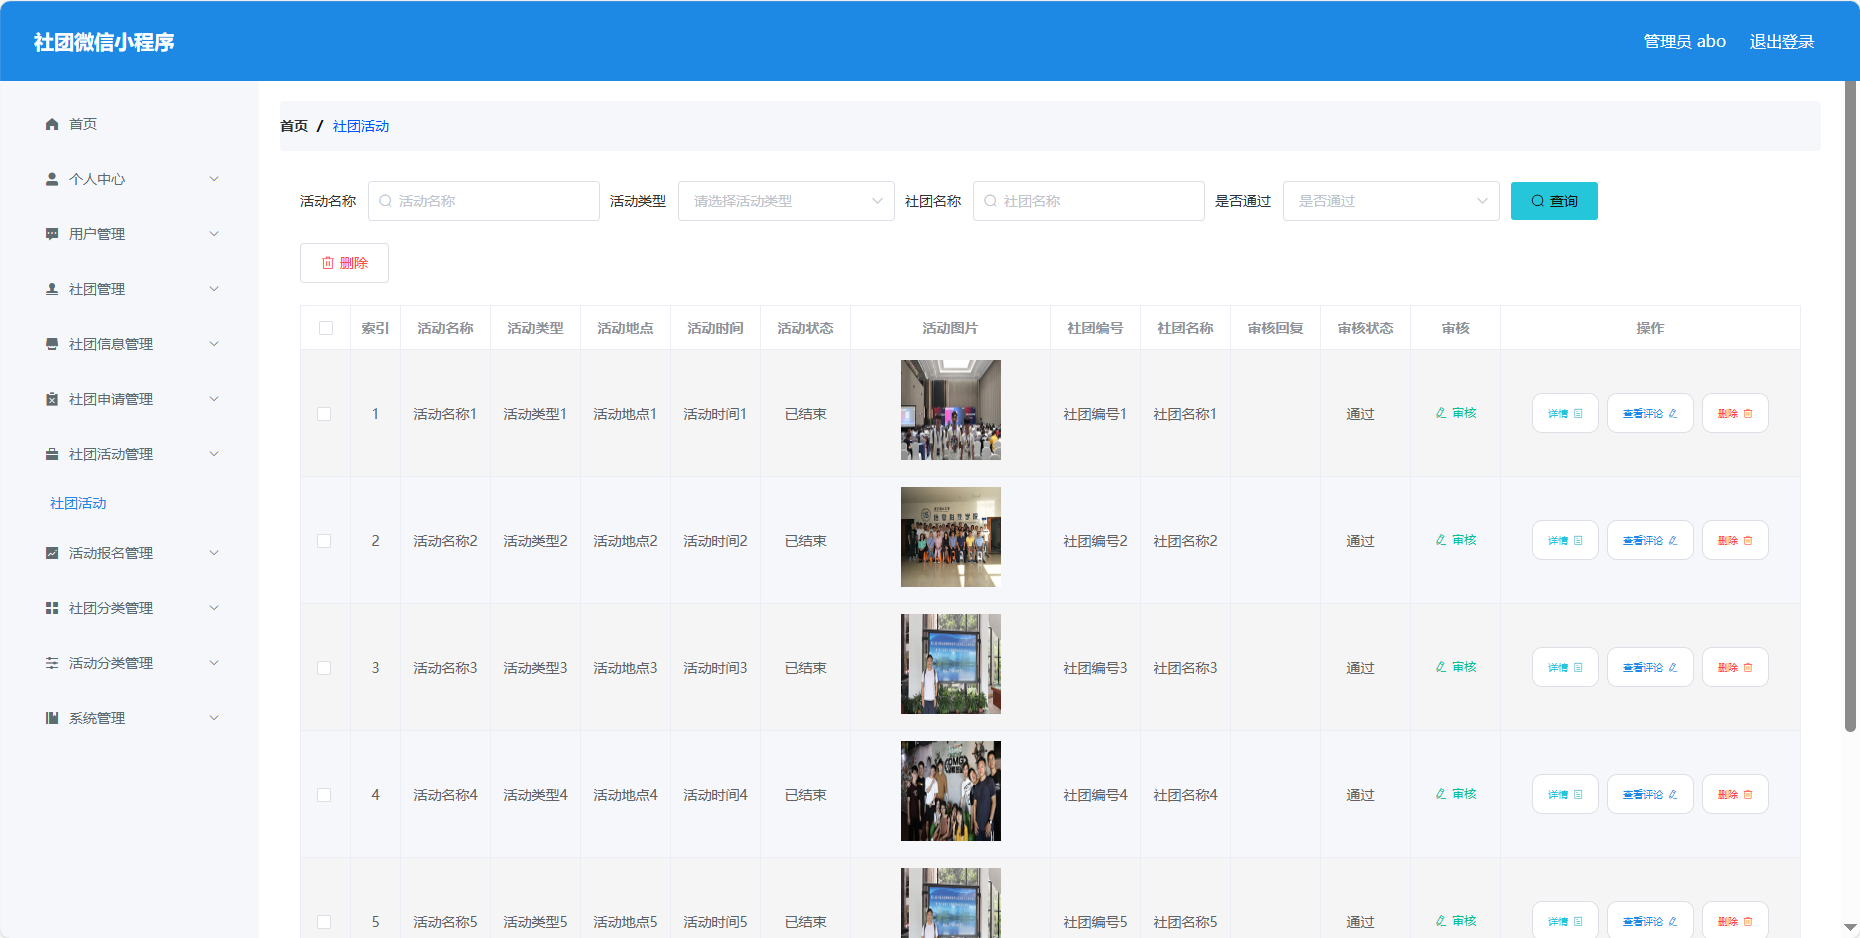This screenshot has height=938, width=1860.
Task: Expand 活动报名管理 with its chevron
Action: click(214, 553)
